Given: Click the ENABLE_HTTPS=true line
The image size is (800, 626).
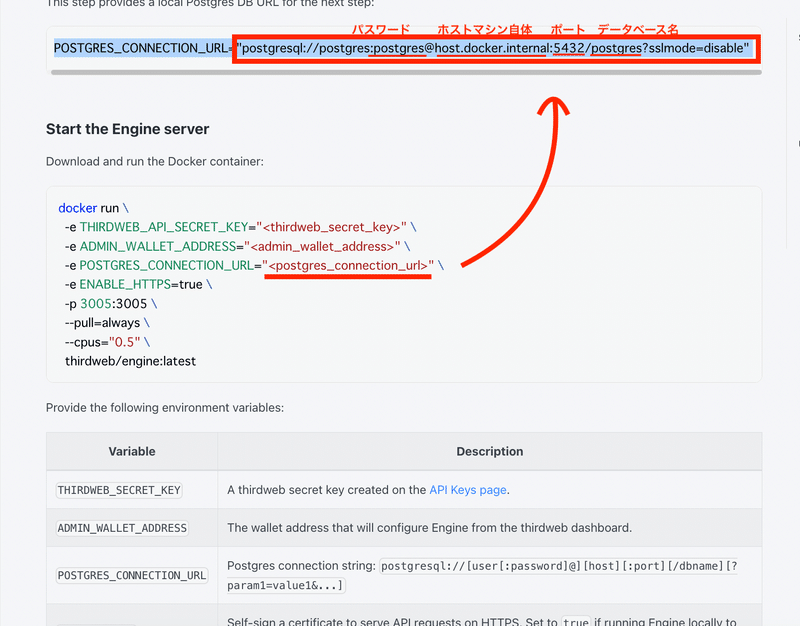Looking at the screenshot, I should (138, 284).
